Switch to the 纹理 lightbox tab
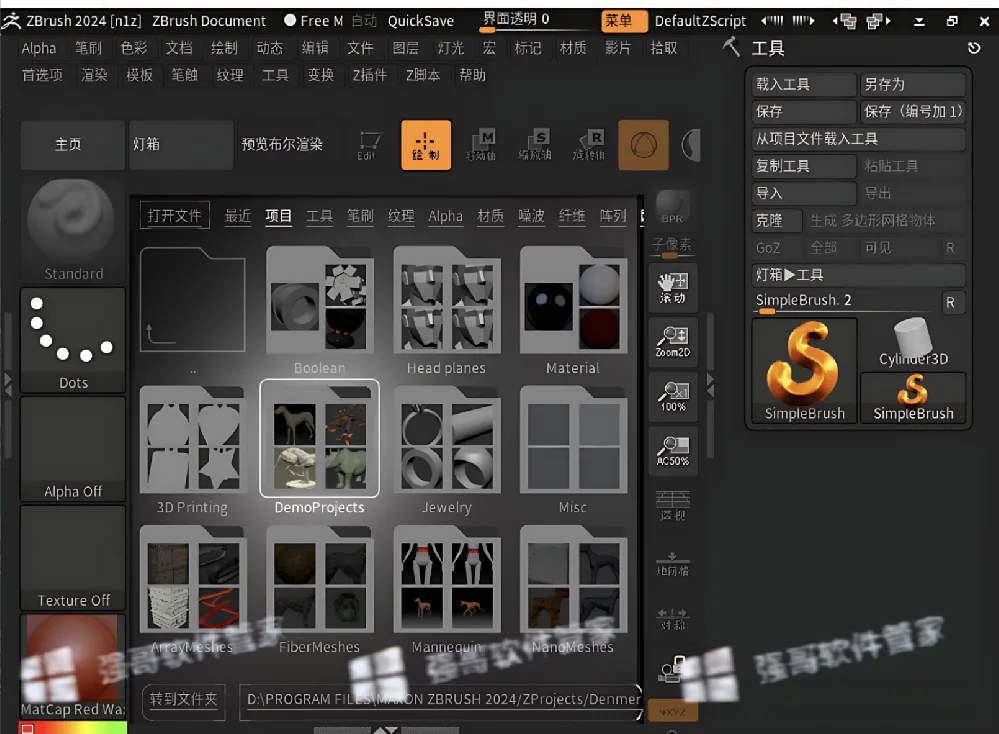Image resolution: width=999 pixels, height=734 pixels. (401, 216)
